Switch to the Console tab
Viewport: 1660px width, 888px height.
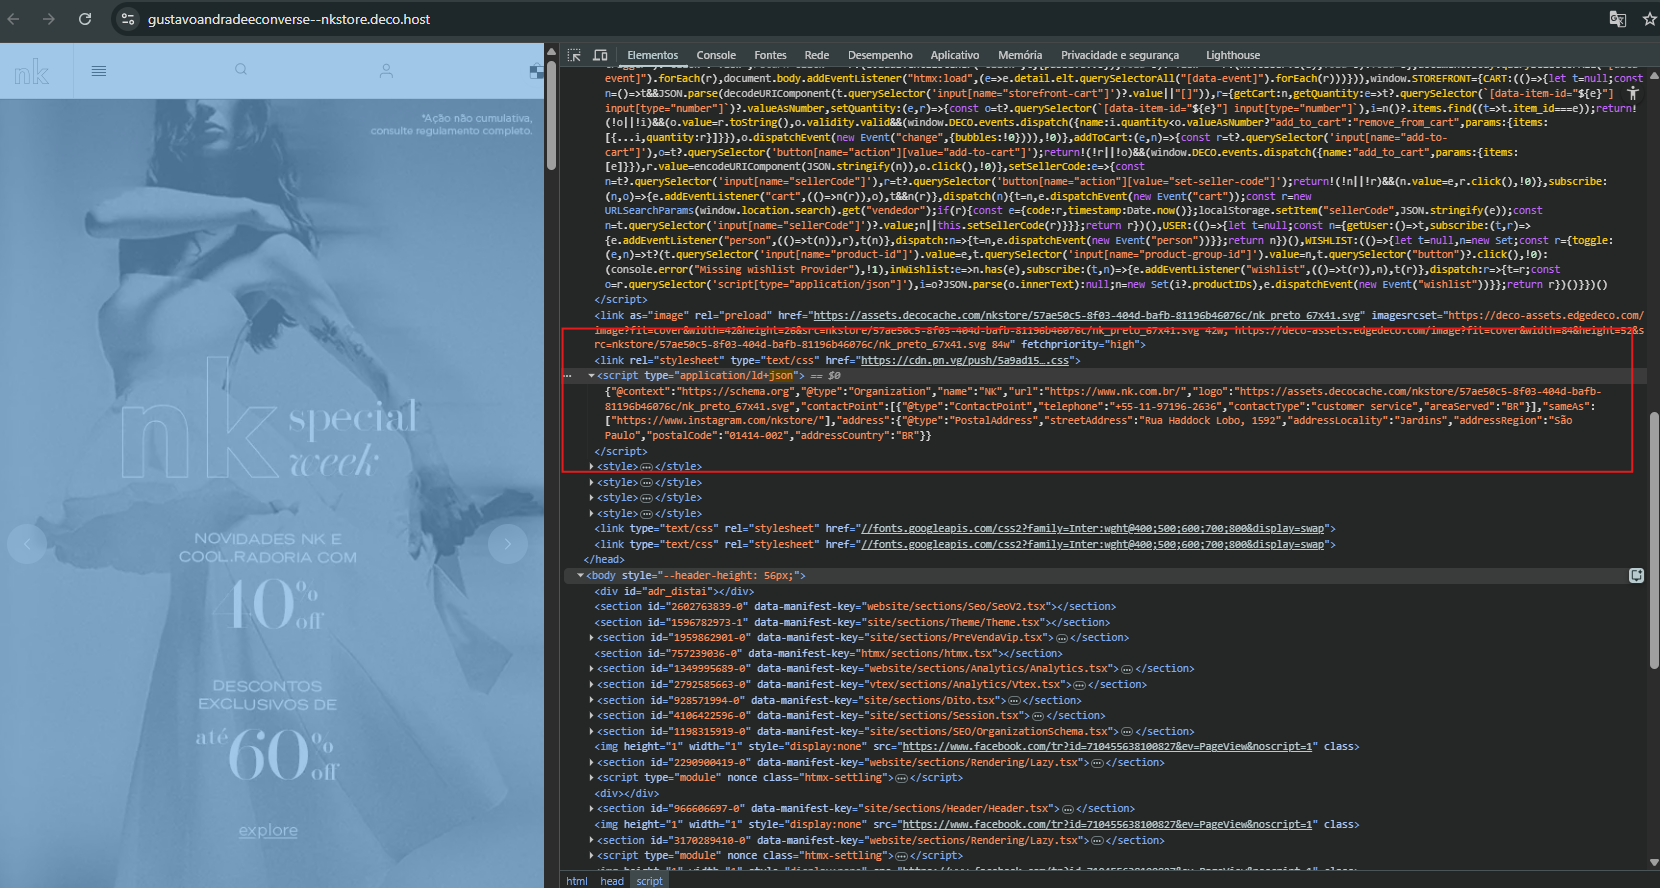click(715, 55)
